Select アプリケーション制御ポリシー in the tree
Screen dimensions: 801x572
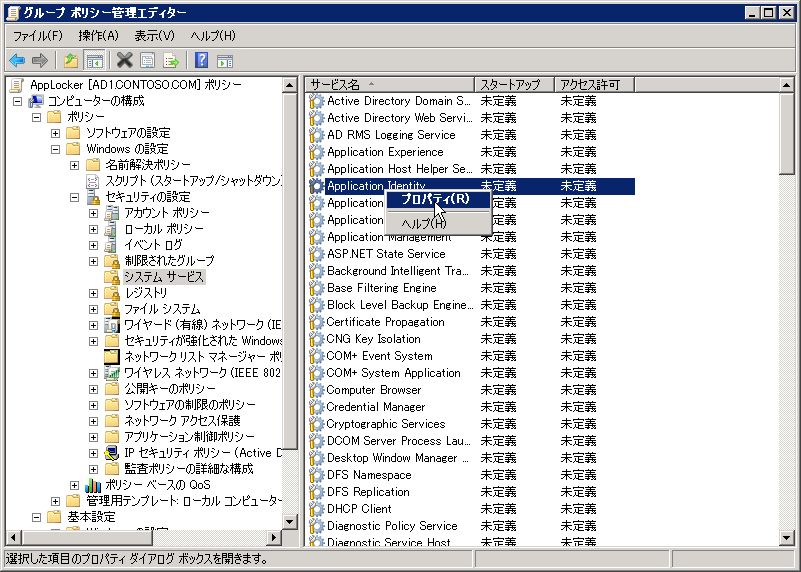(190, 437)
